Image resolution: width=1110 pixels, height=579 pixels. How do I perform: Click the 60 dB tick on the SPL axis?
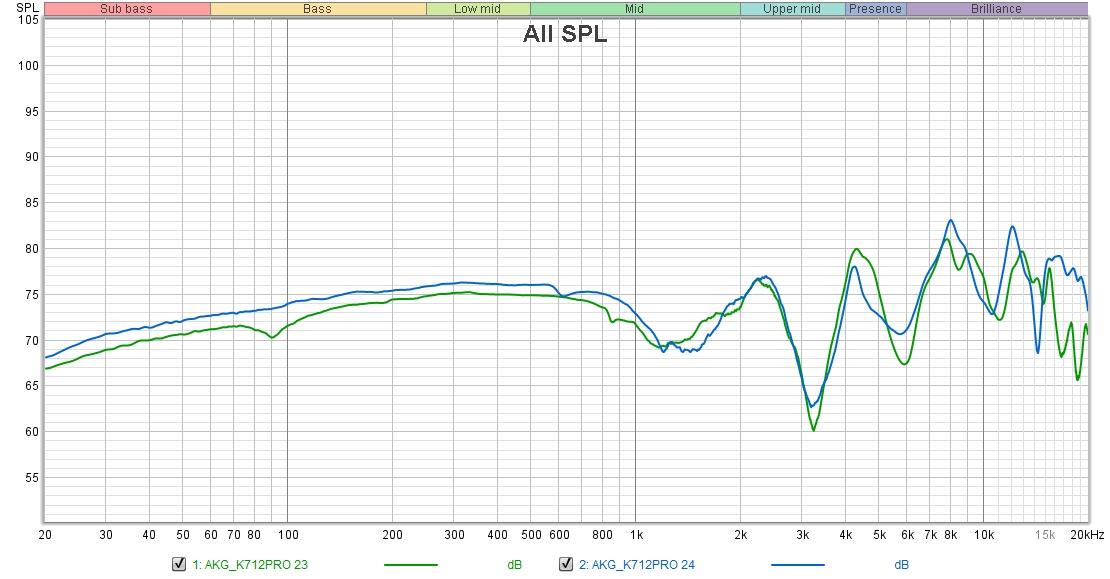point(31,432)
